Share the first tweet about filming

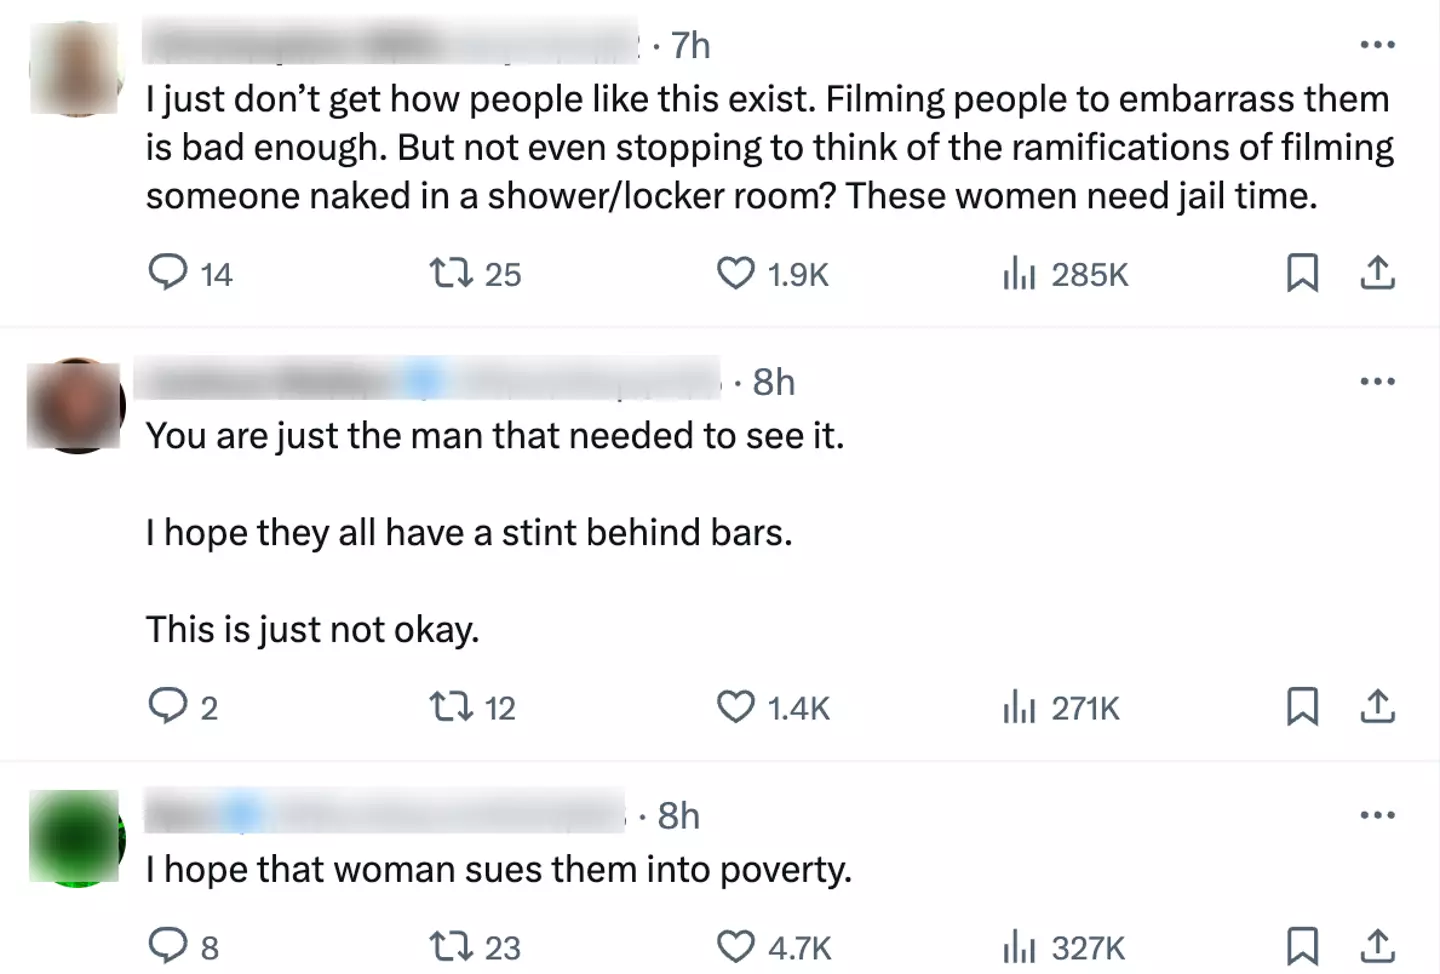(1377, 273)
